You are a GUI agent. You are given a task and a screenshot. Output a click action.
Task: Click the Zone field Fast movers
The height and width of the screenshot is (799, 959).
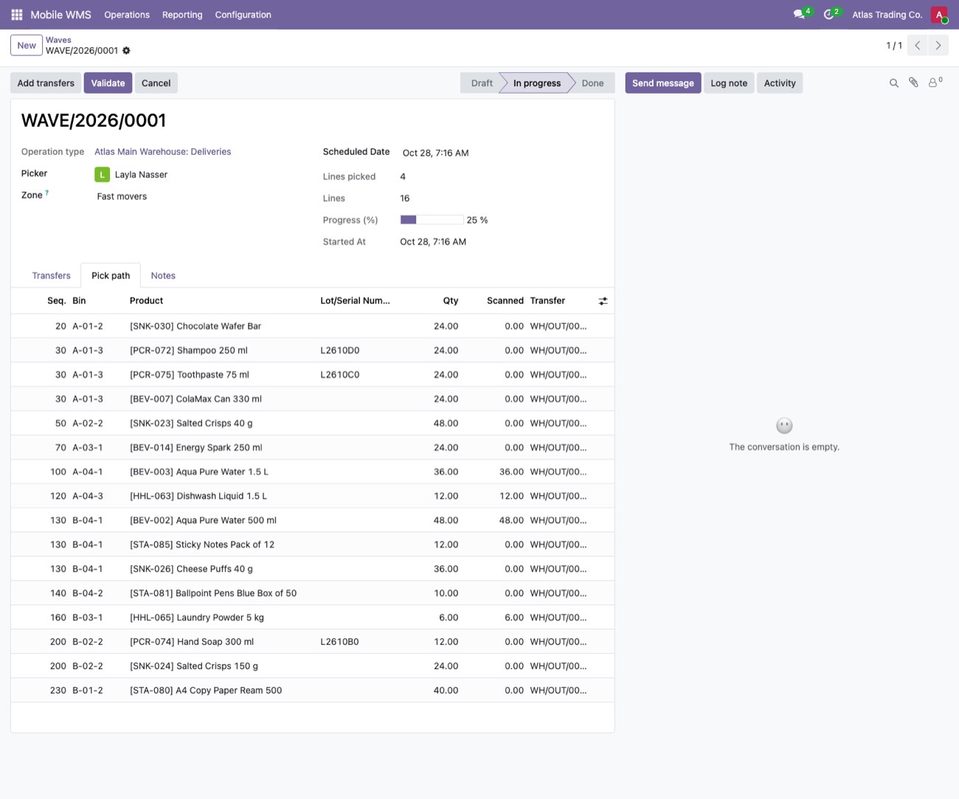(122, 196)
